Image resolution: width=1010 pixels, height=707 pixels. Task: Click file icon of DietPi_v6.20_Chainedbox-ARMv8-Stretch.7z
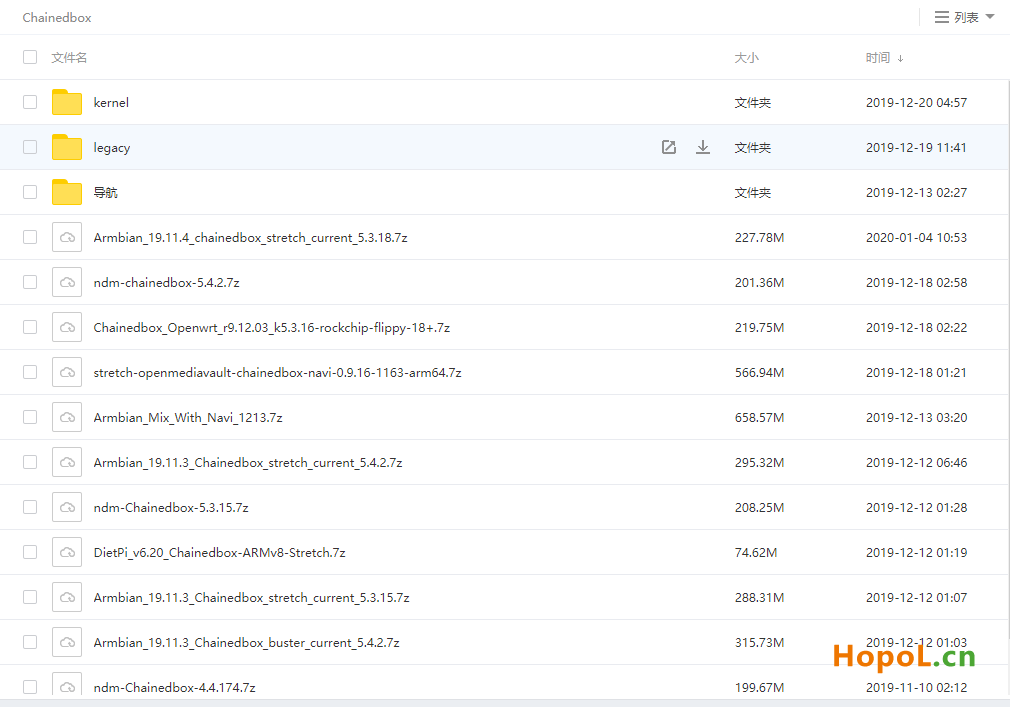pos(67,552)
